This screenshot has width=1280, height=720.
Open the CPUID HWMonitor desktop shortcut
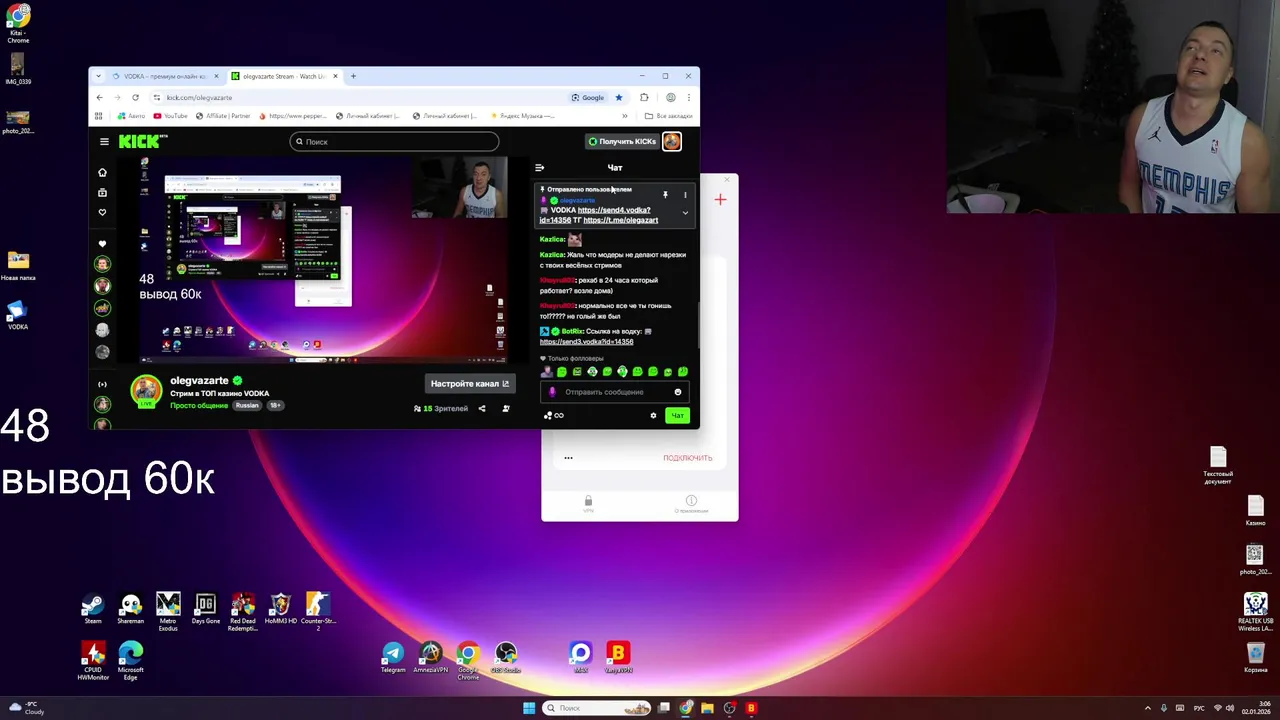[93, 661]
